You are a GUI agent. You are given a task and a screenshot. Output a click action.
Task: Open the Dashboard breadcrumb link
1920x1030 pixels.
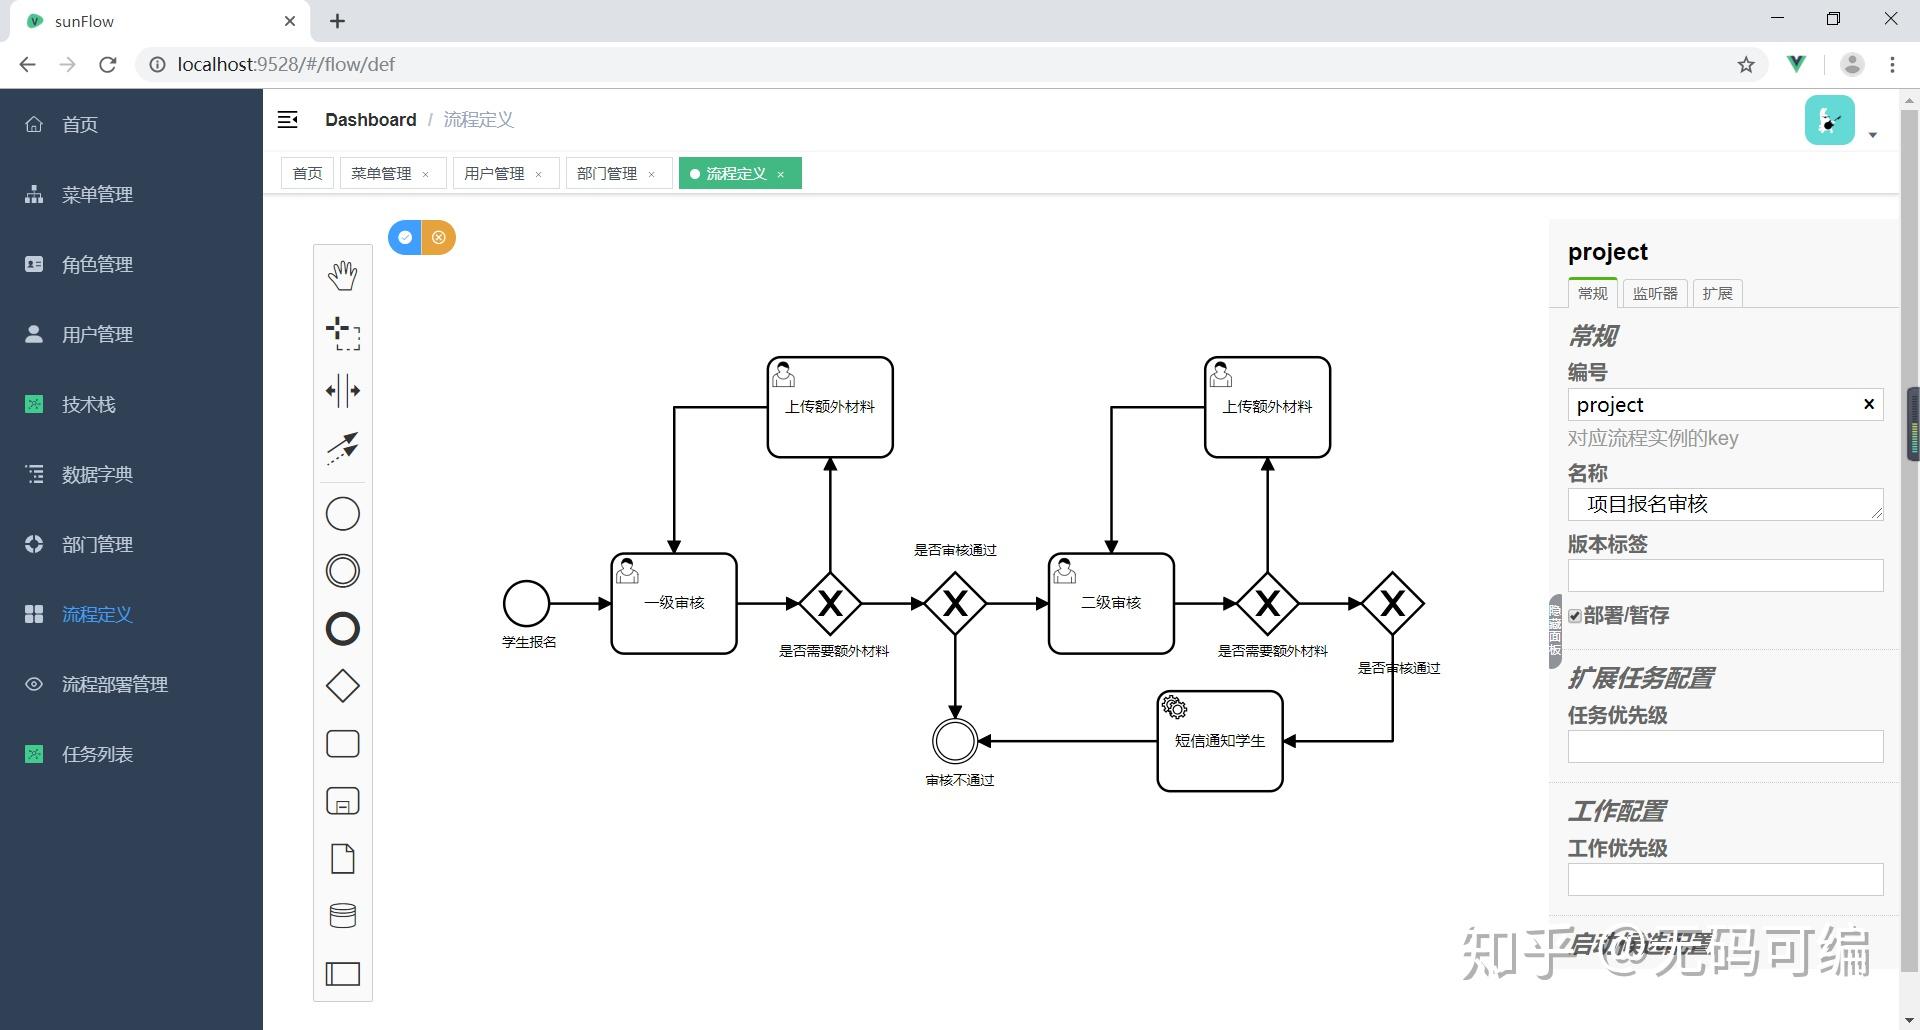pos(371,119)
